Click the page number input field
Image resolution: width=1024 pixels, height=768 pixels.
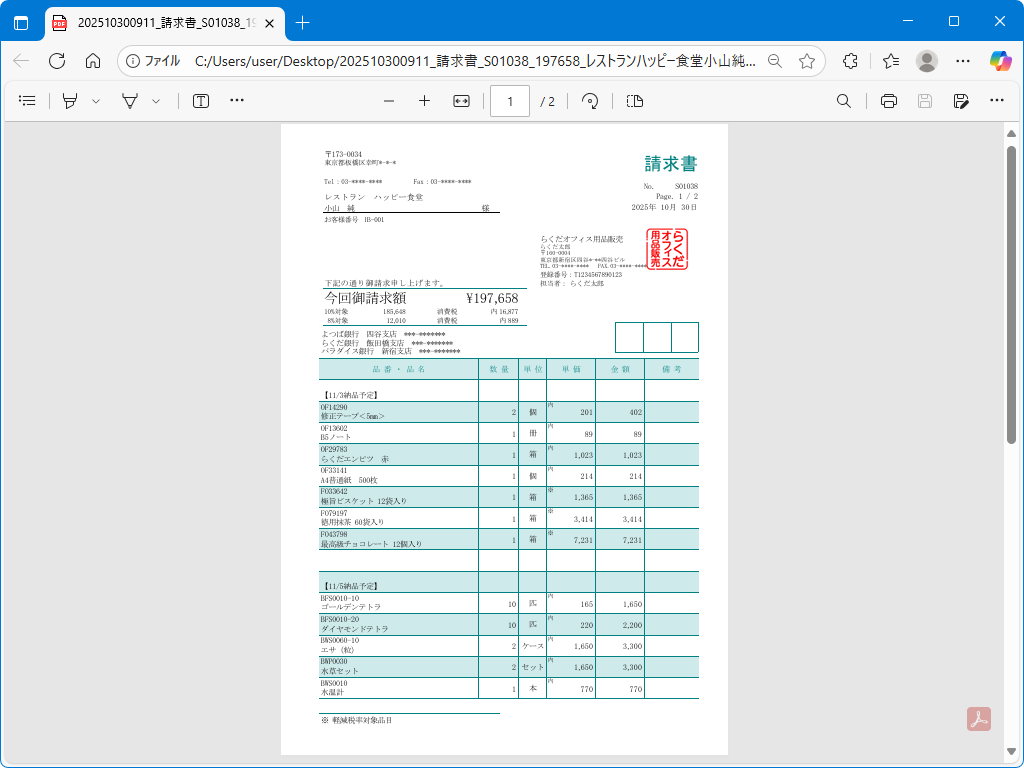pos(510,101)
